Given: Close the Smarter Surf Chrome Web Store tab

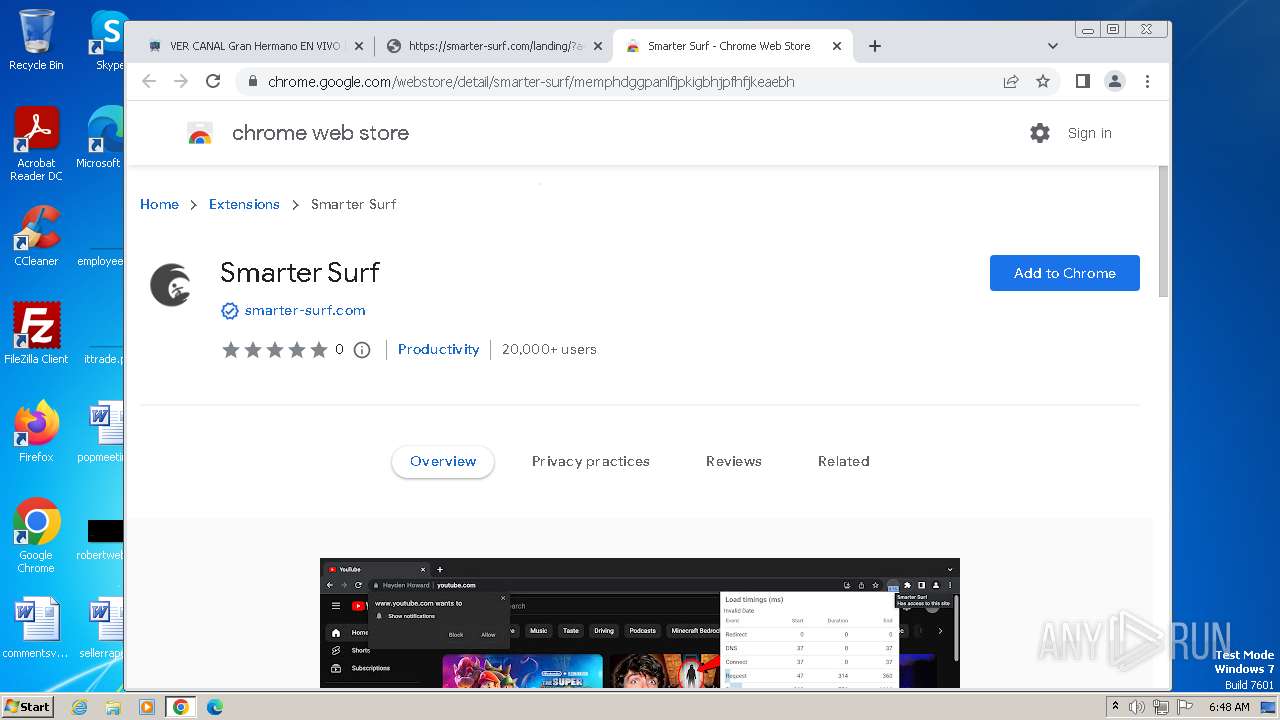Looking at the screenshot, I should (837, 46).
